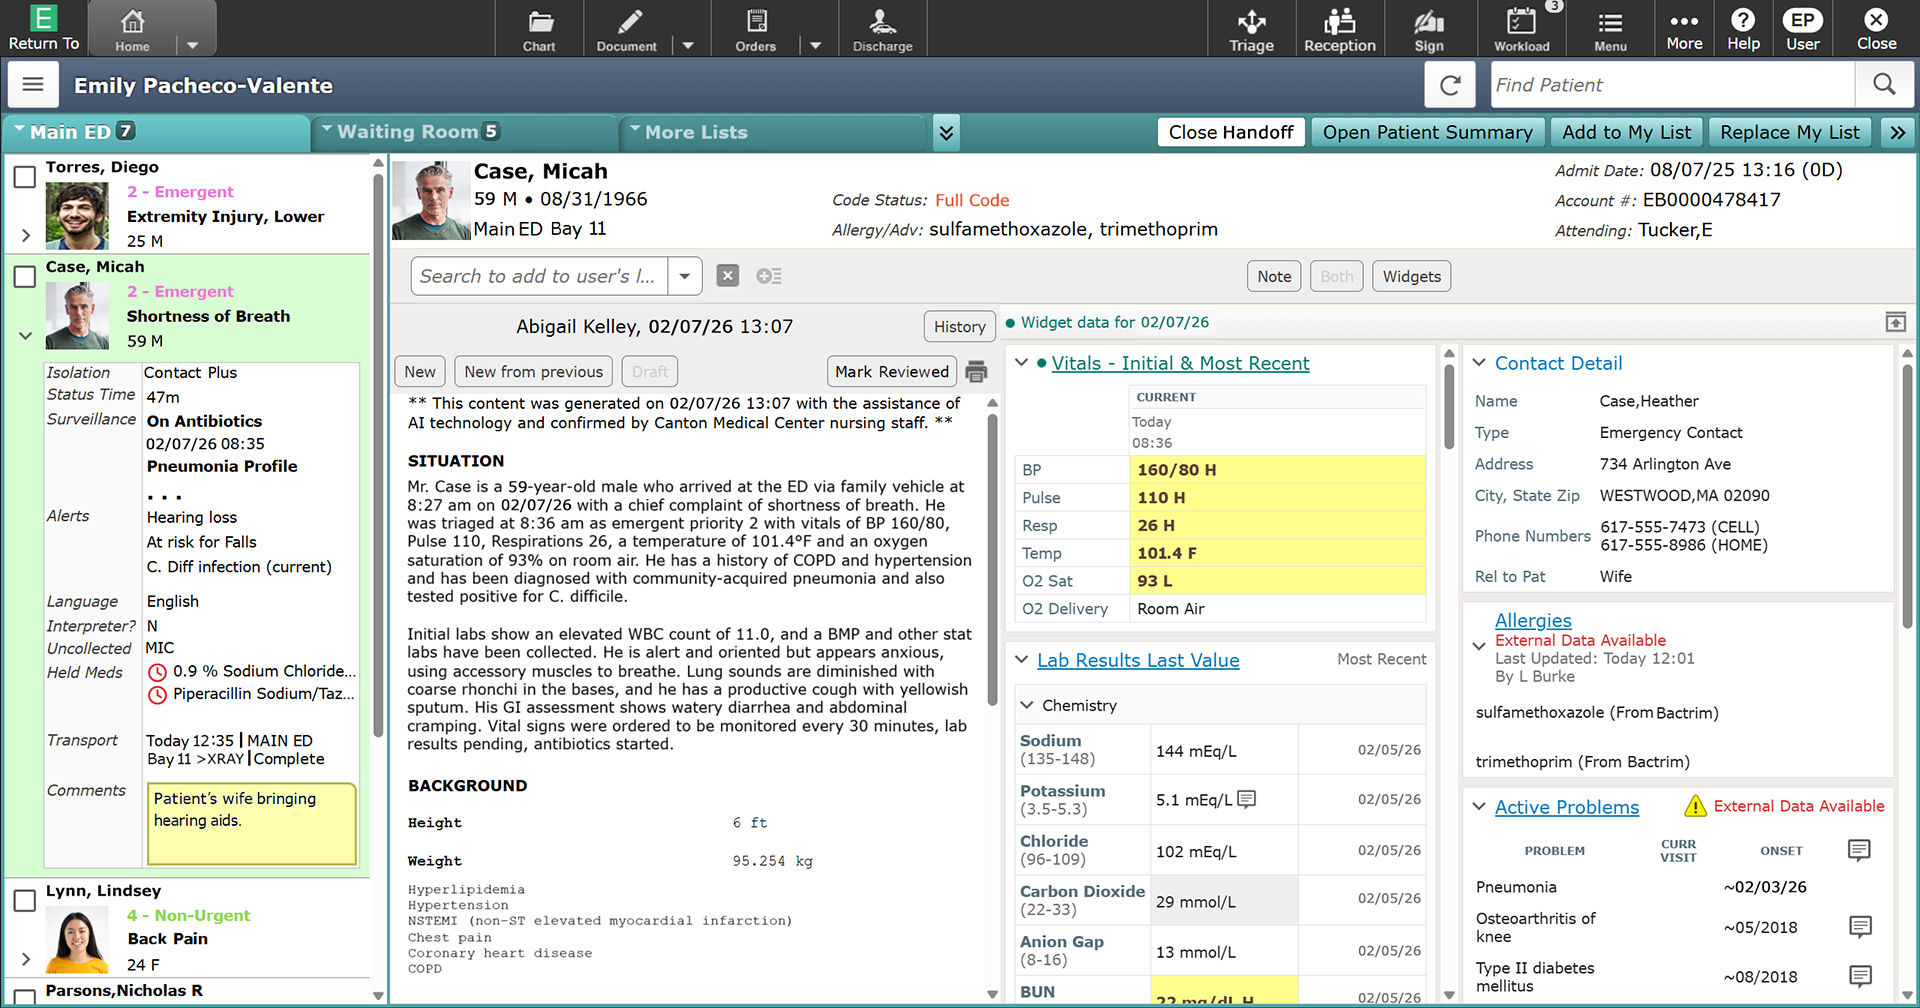Click the double-chevron overflow button
This screenshot has width=1920, height=1008.
click(1897, 132)
